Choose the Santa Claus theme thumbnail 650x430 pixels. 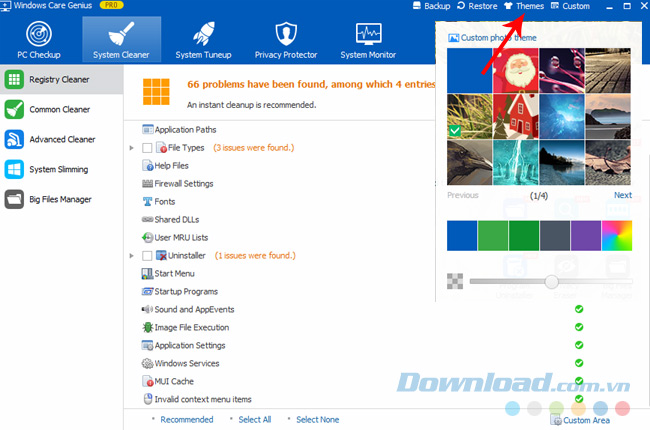(516, 70)
